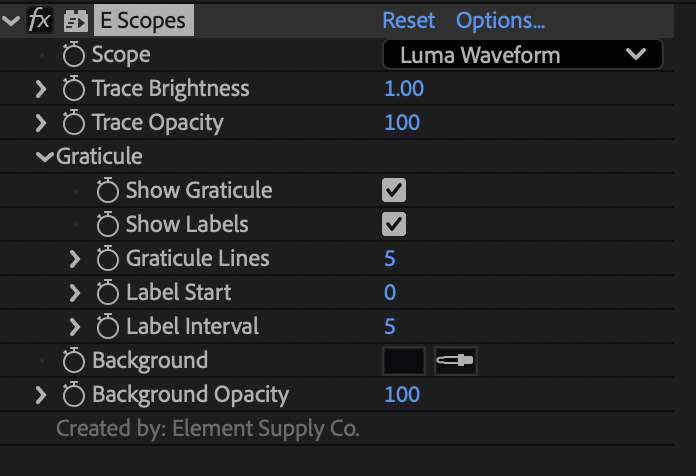Viewport: 696px width, 476px height.
Task: Open the Luma Waveform scope dropdown
Action: (x=522, y=55)
